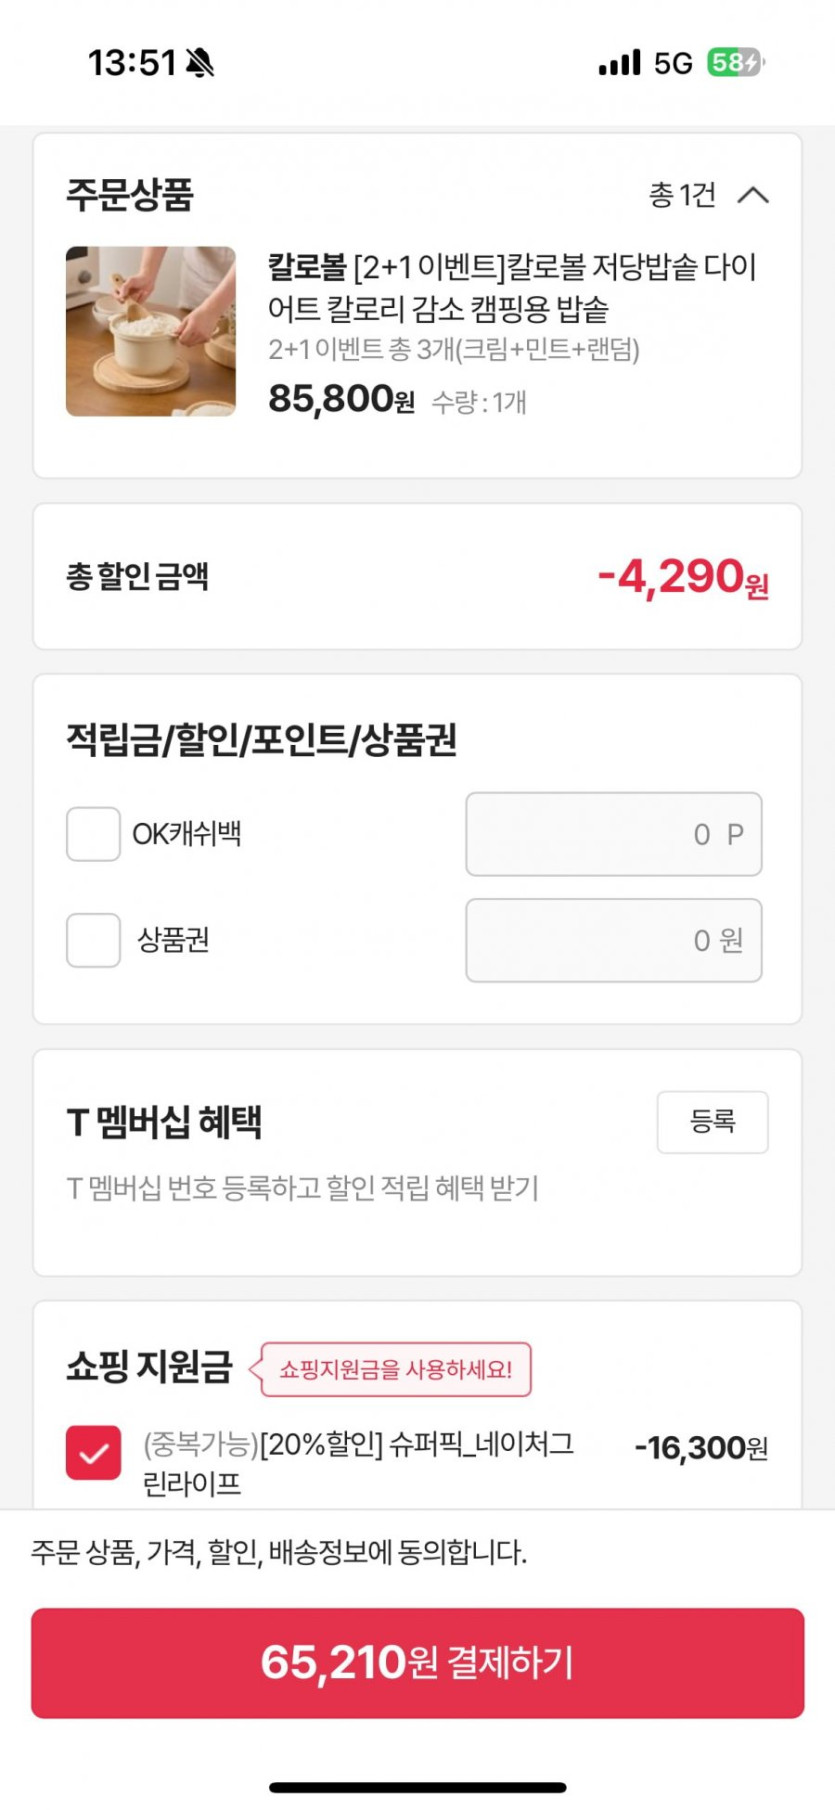Collapse the 주문상품 section chevron
Viewport: 835px width, 1810px height.
(753, 195)
